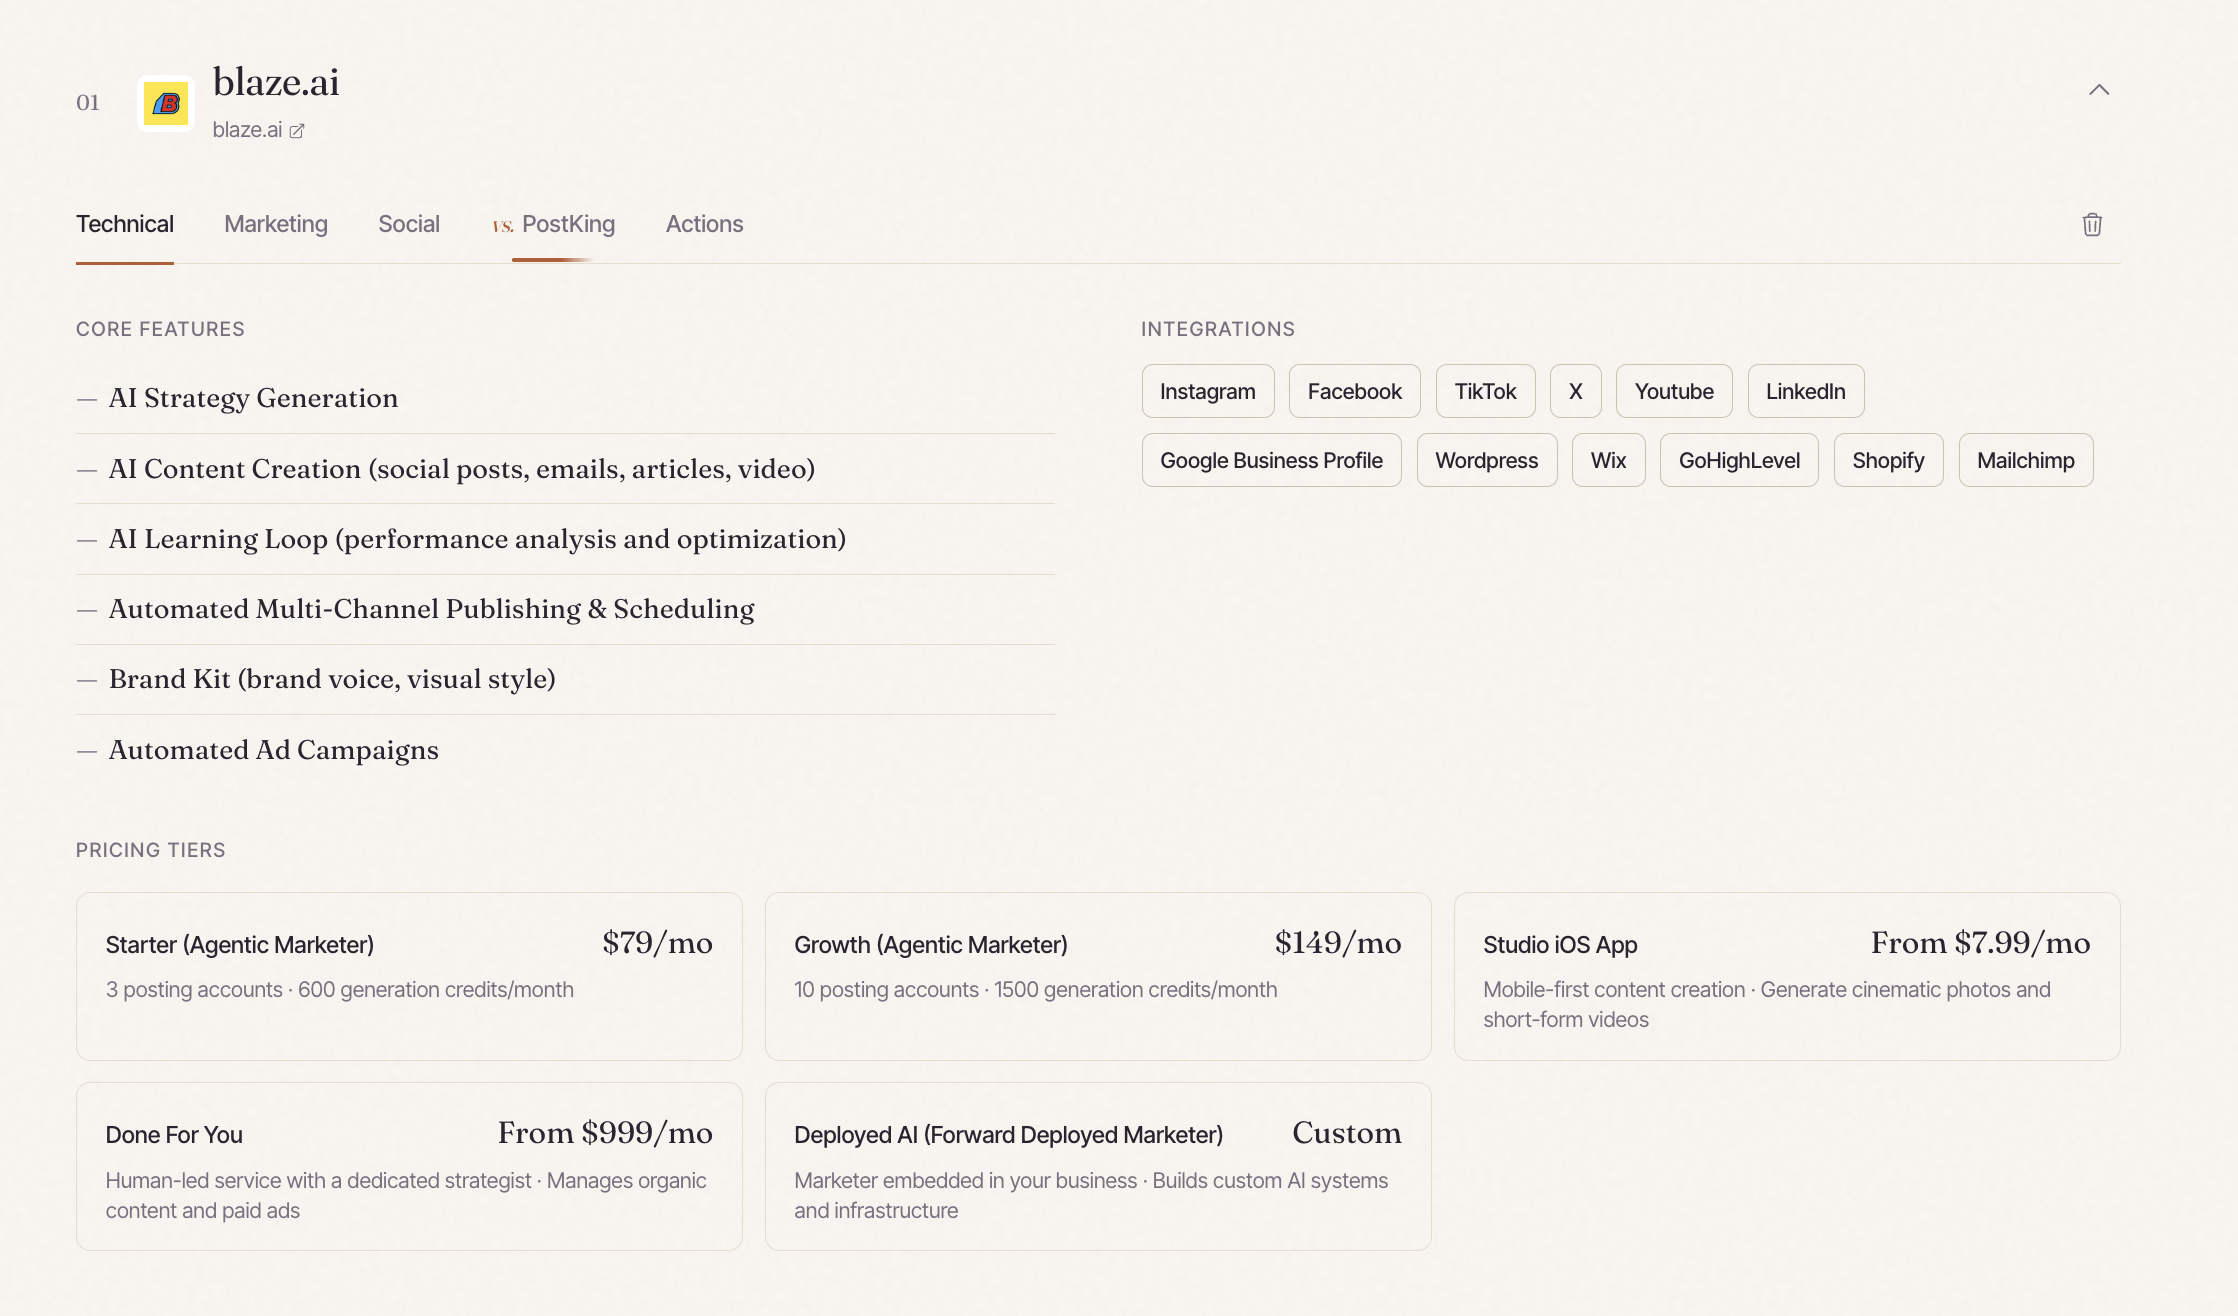
Task: Select the GoHighLevel integration chip
Action: click(1740, 460)
